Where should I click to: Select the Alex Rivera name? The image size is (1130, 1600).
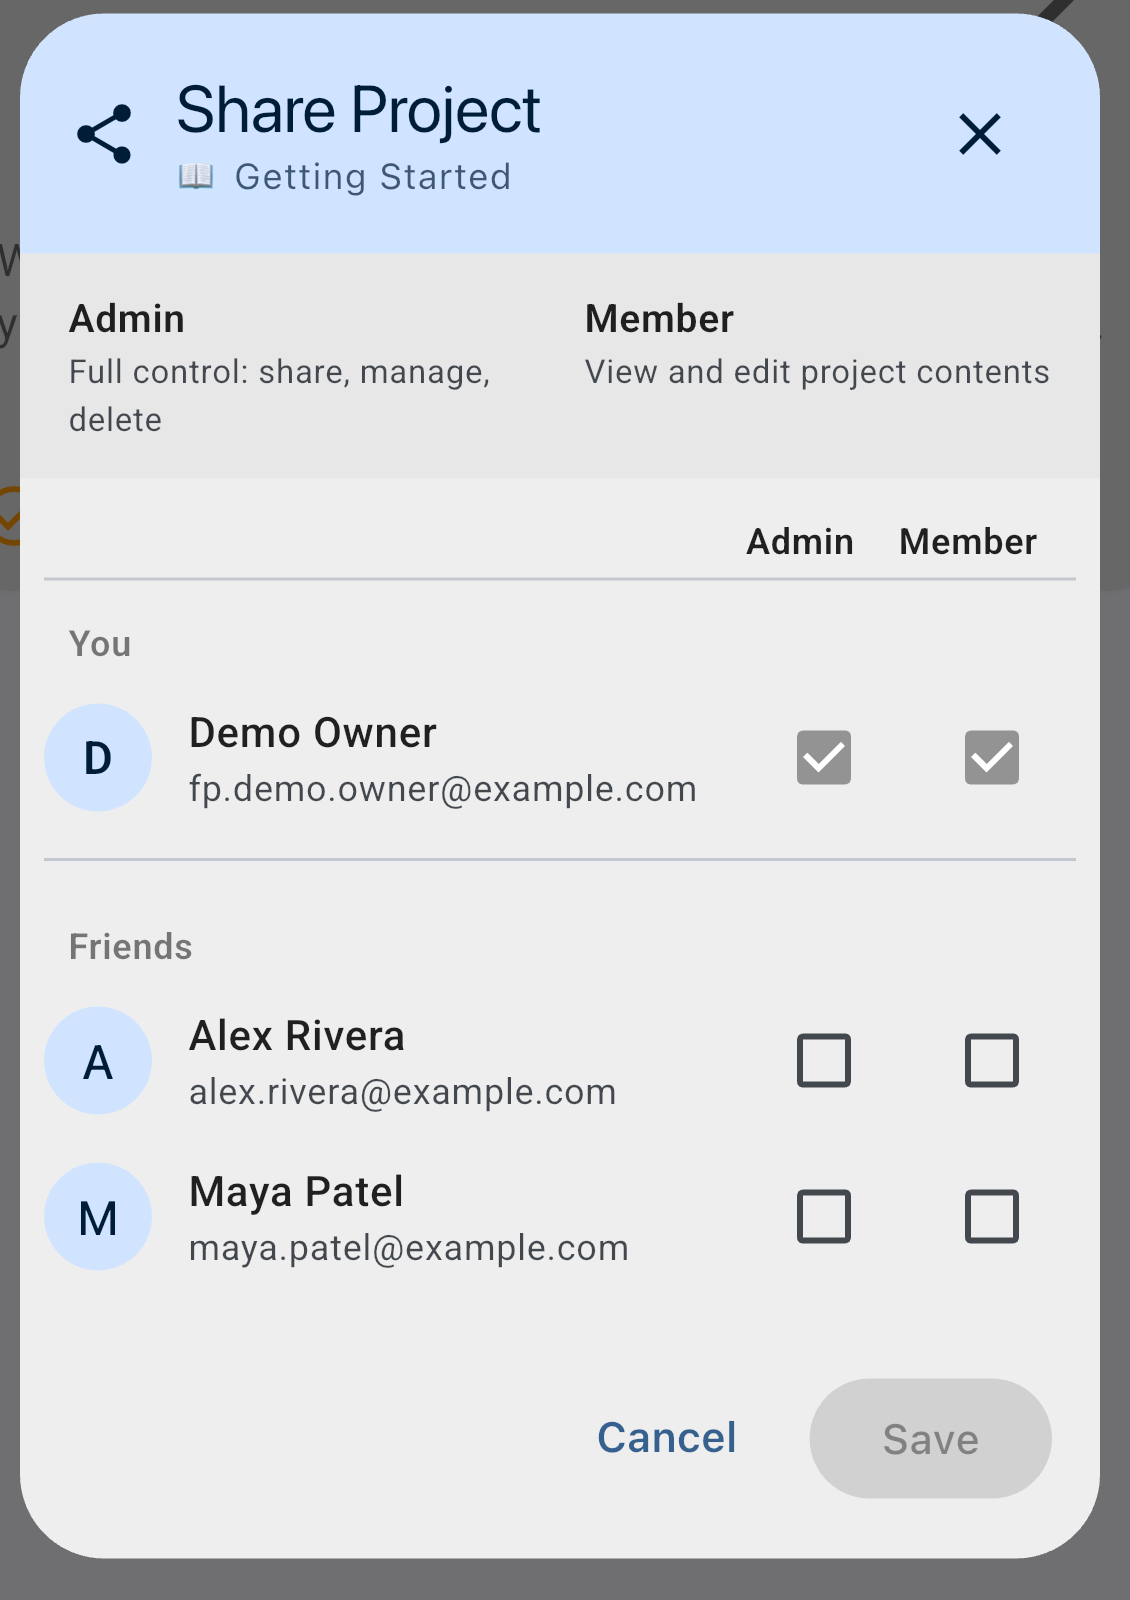(297, 1036)
